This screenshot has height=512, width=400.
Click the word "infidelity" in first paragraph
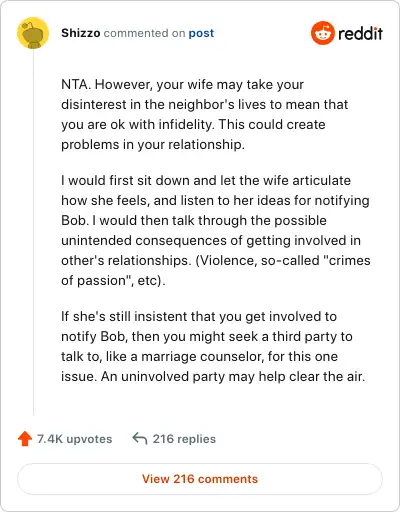pos(187,125)
